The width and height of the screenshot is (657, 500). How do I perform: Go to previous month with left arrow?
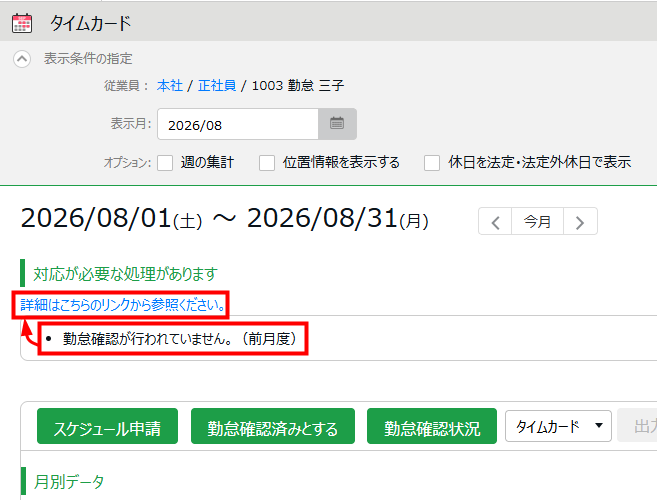495,221
